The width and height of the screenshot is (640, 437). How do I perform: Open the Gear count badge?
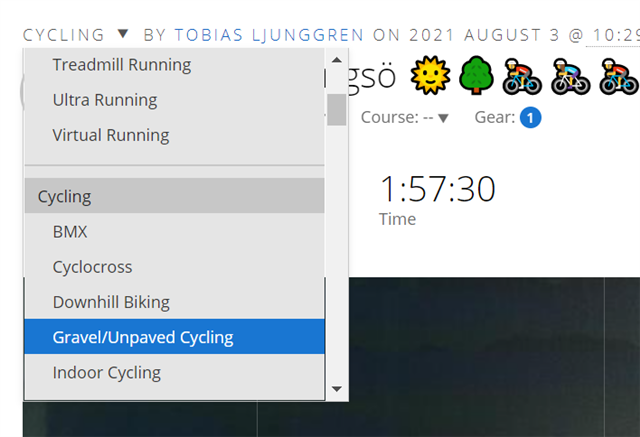530,118
